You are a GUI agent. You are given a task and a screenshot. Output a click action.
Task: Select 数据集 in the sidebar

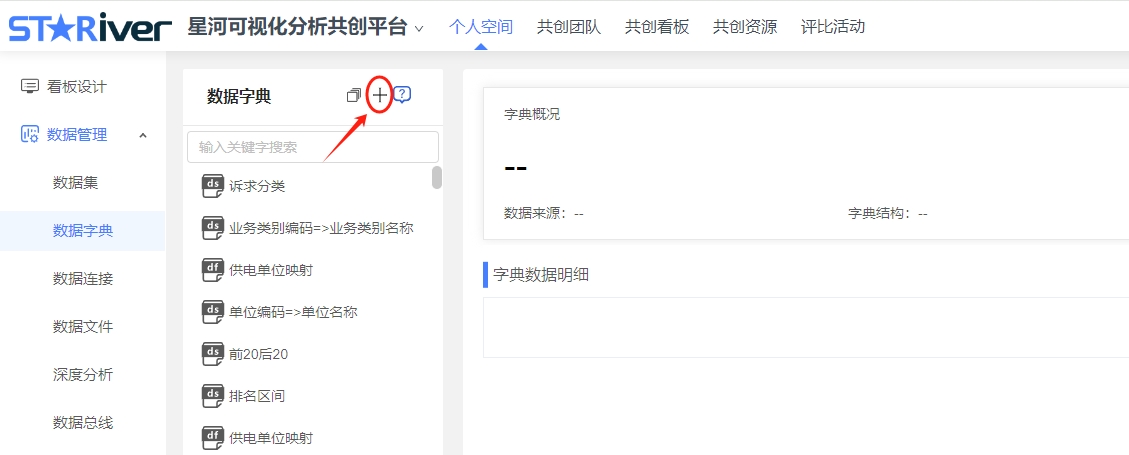(x=75, y=183)
